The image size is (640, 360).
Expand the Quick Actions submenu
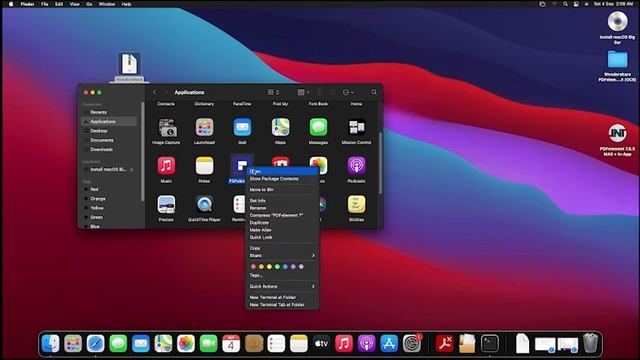pyautogui.click(x=282, y=287)
